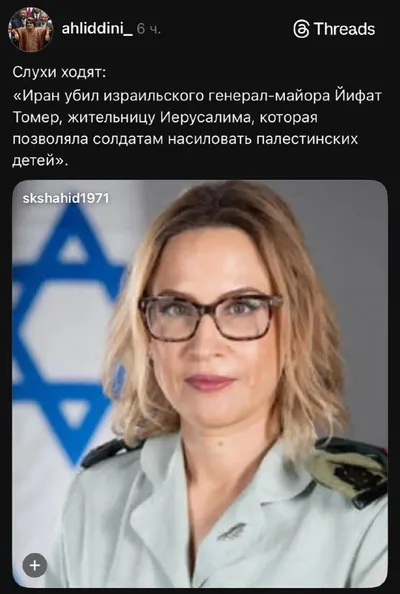This screenshot has width=400, height=594.
Task: Click the '6 ч.' post timestamp
Action: coord(148,29)
